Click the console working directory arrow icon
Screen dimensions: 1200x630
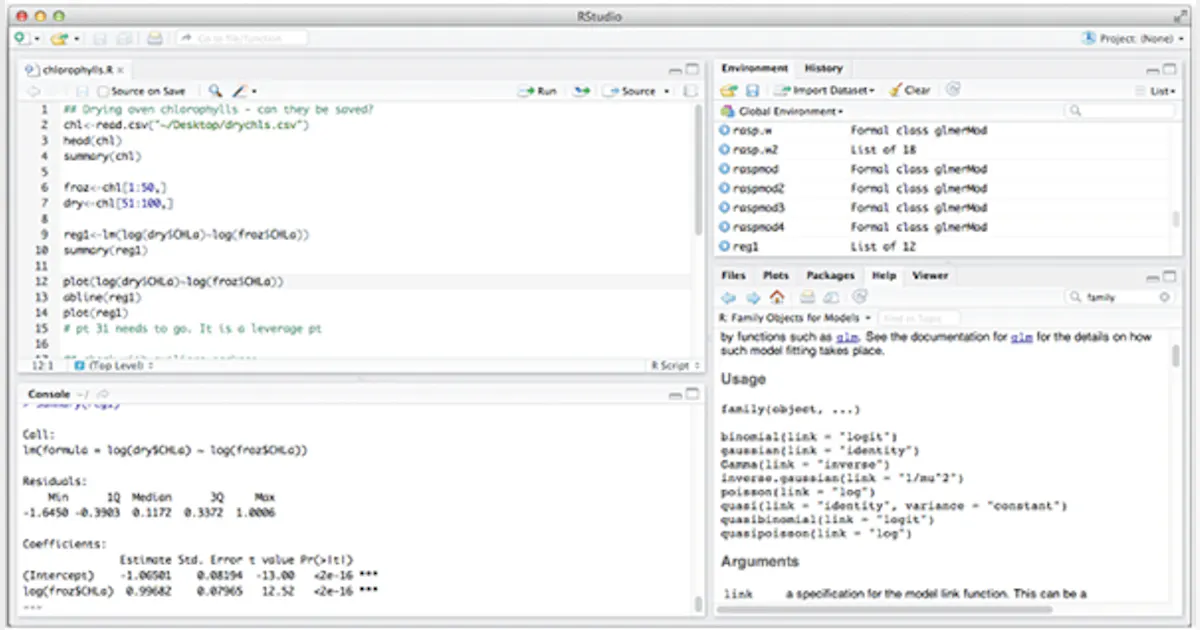coord(103,394)
